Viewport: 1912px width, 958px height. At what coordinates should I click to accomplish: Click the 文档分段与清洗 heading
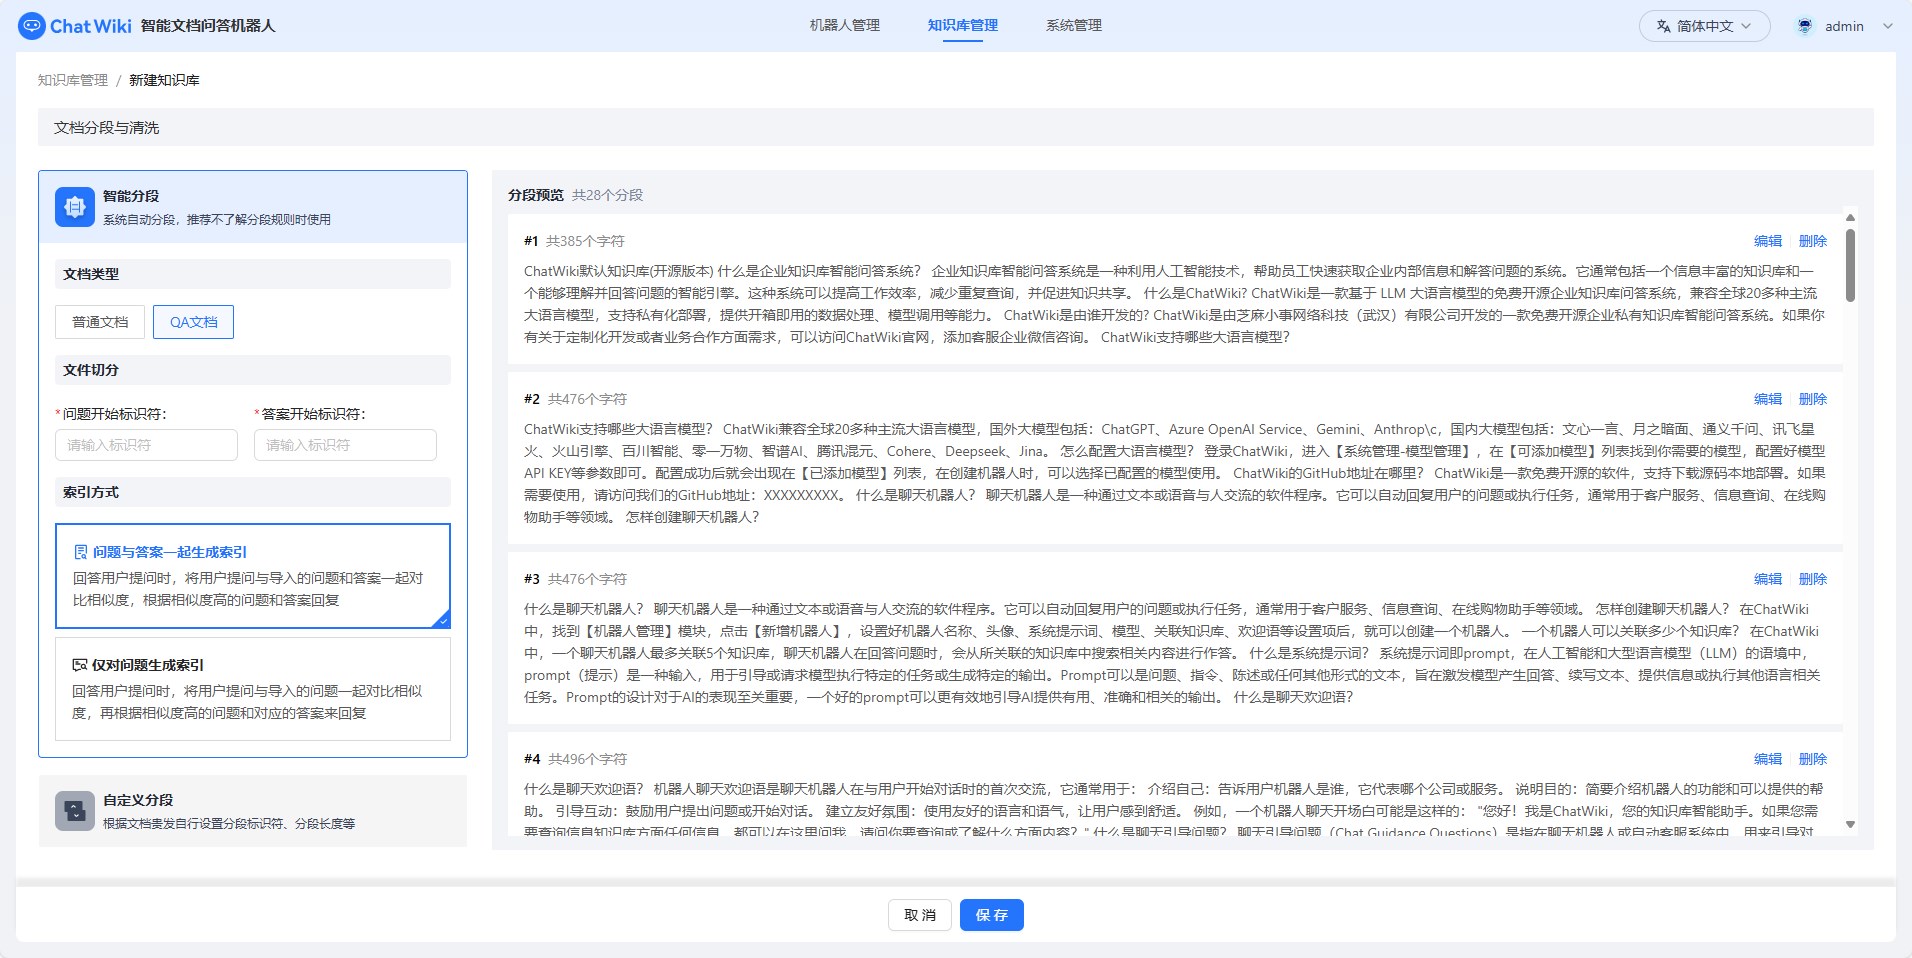coord(106,128)
